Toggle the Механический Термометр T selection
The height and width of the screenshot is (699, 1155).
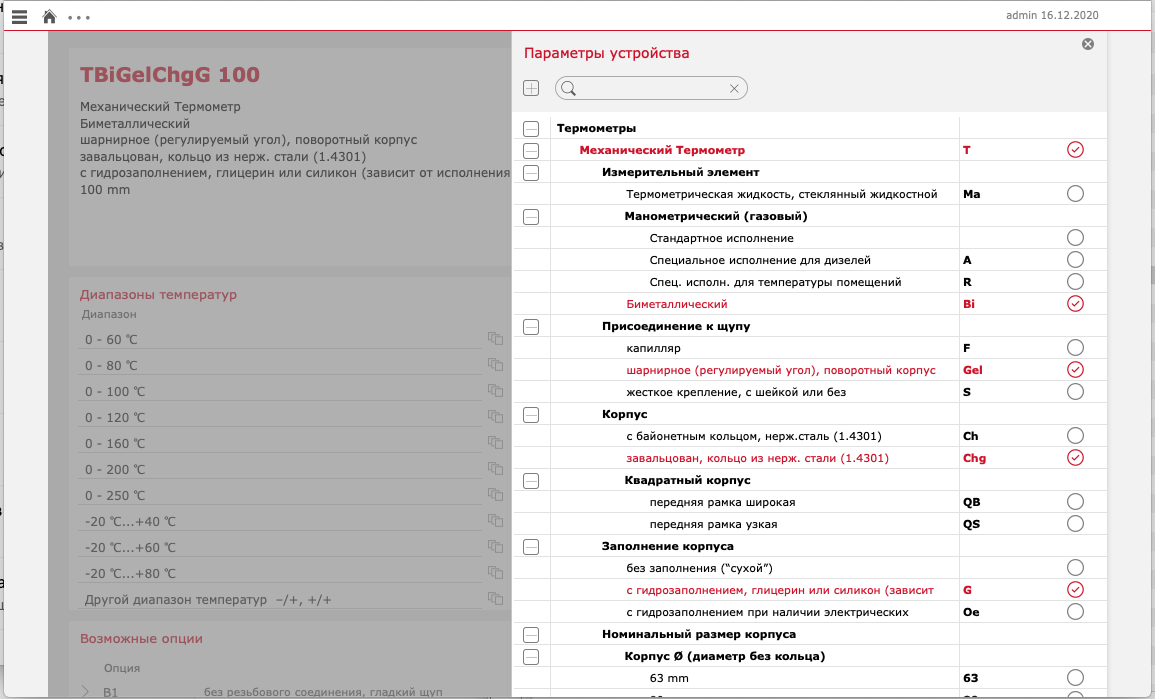point(1075,150)
